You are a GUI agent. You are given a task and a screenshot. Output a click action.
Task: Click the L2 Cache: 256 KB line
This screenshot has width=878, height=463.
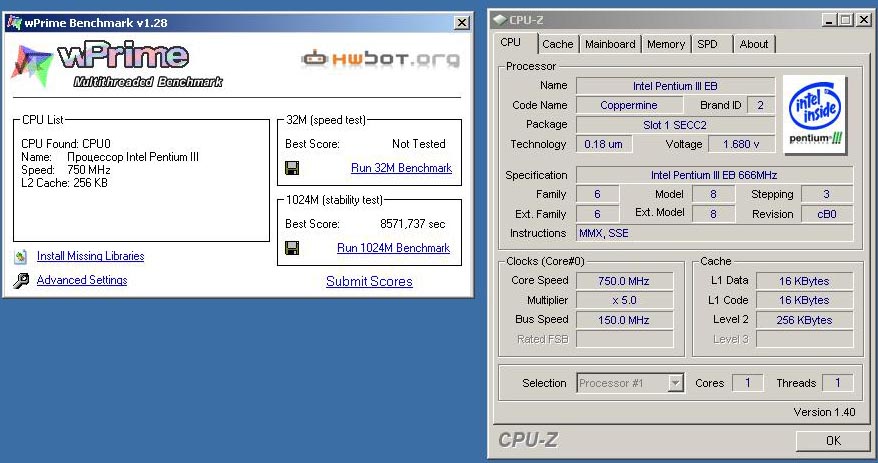[64, 183]
